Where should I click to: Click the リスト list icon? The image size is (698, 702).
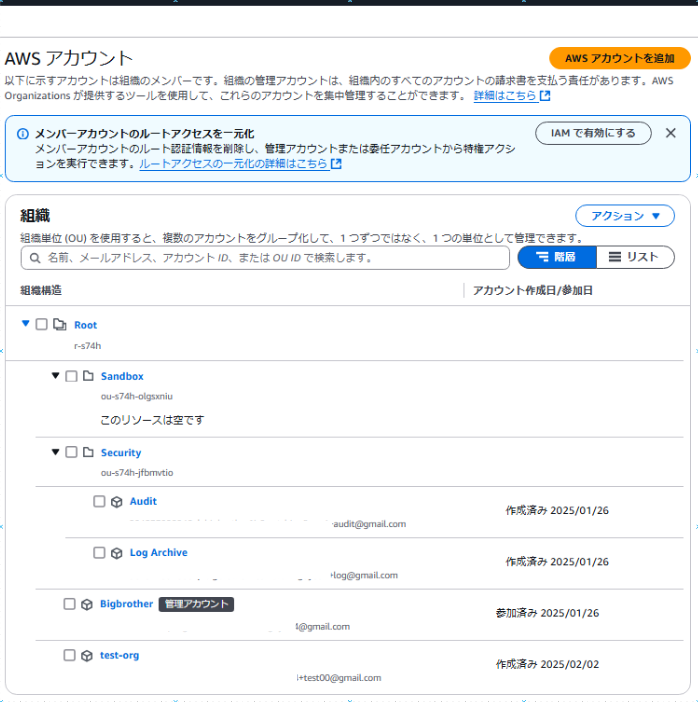(615, 257)
